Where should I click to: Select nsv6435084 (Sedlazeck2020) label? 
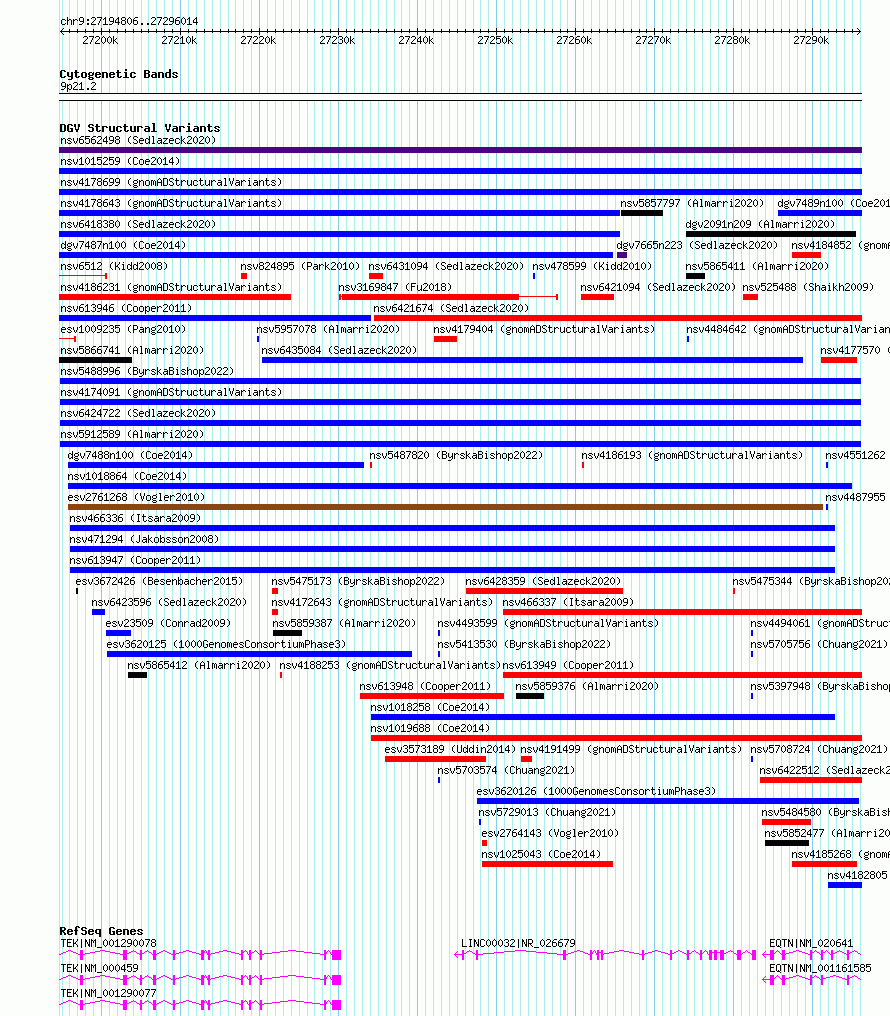click(x=339, y=351)
